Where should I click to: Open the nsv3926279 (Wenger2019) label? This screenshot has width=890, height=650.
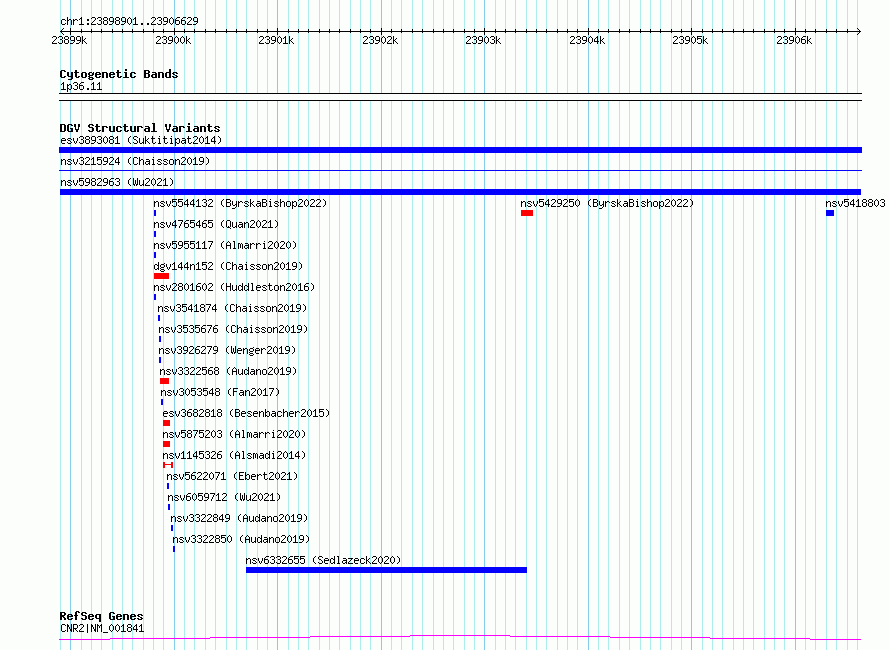(227, 350)
